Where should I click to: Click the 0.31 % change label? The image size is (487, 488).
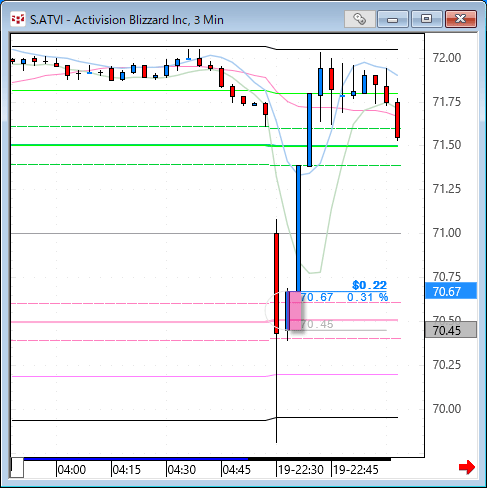click(x=367, y=297)
